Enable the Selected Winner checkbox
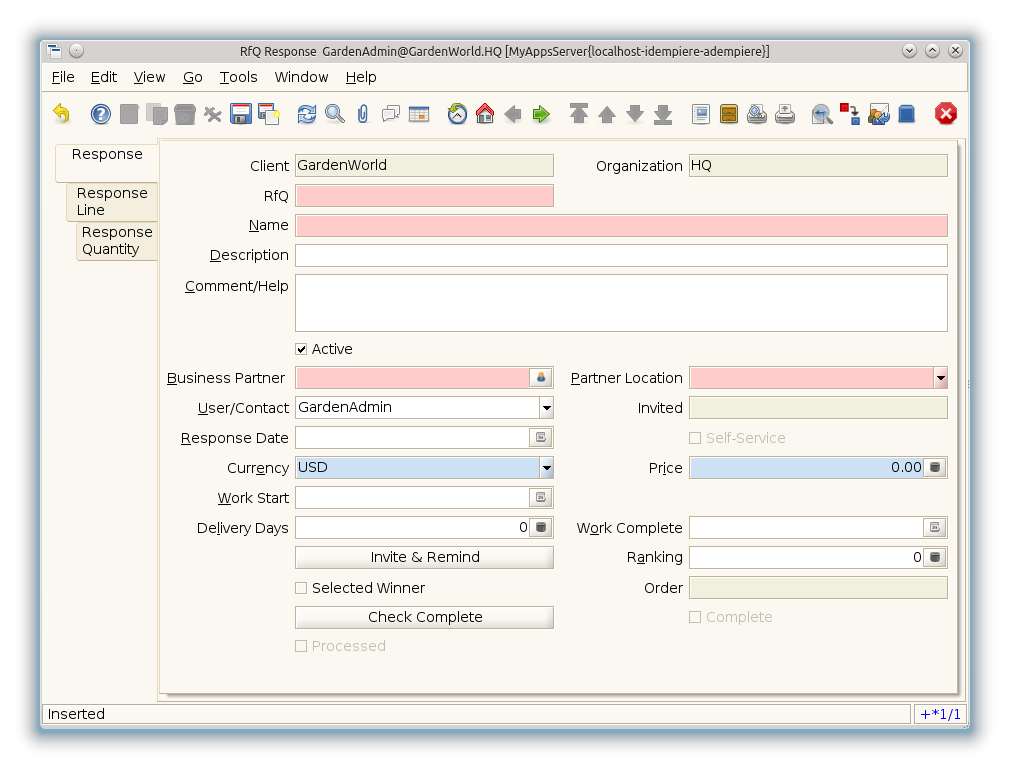 tap(302, 588)
